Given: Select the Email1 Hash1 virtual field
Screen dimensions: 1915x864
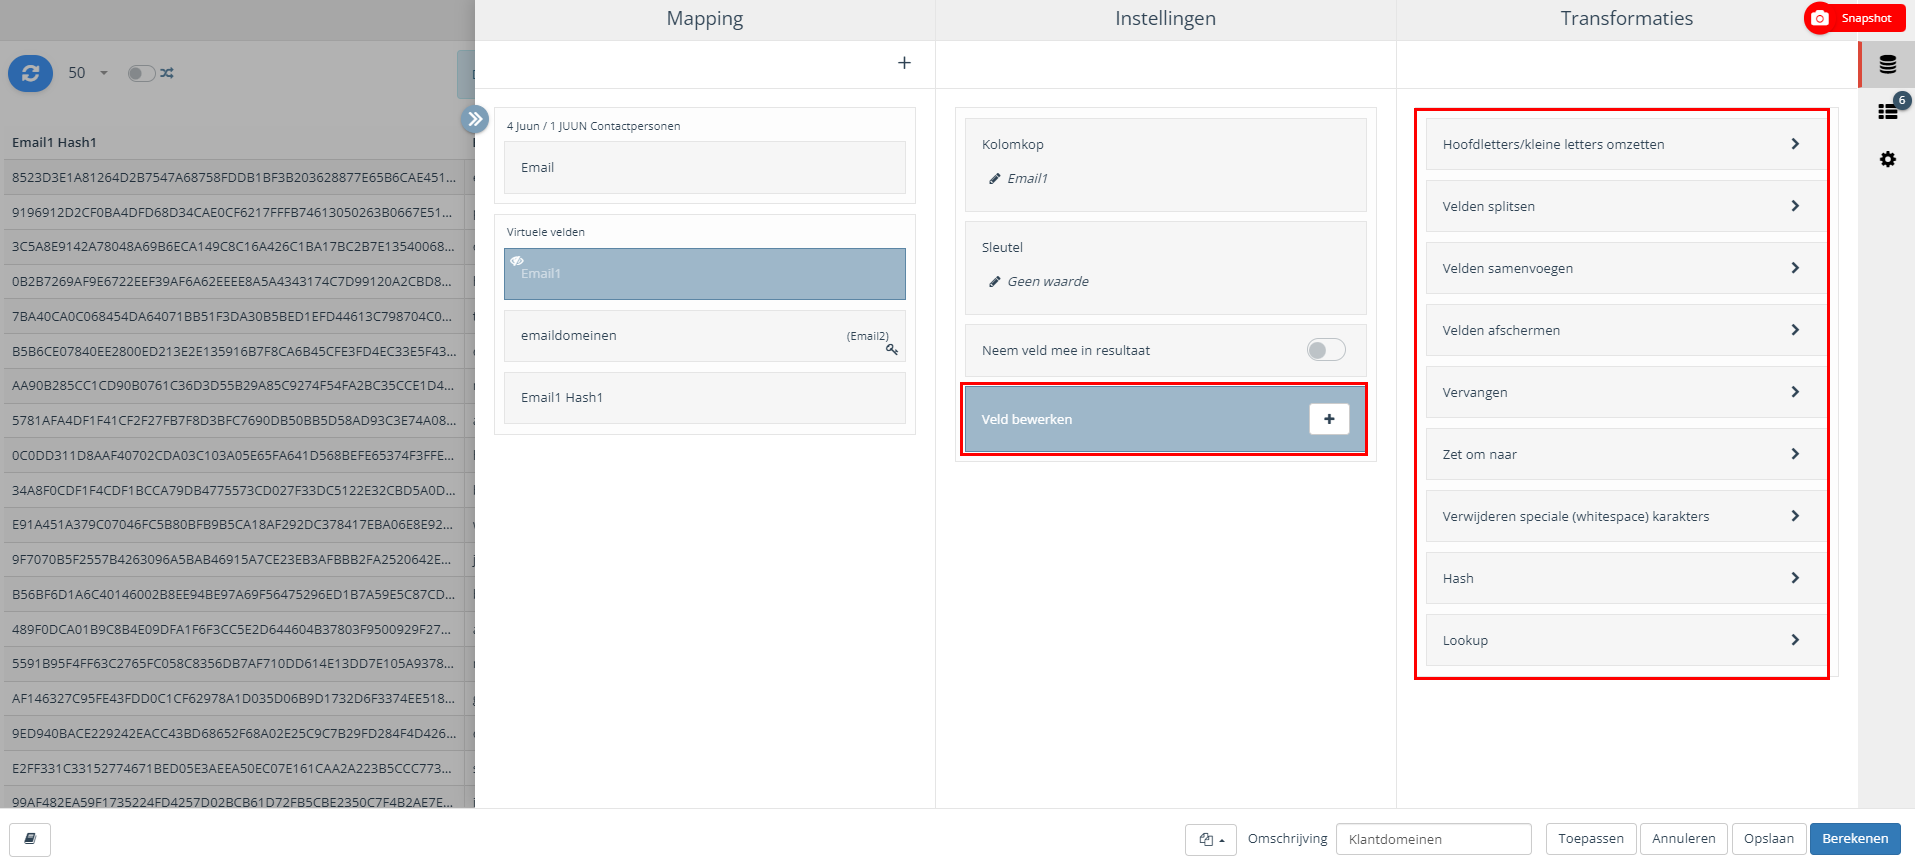Looking at the screenshot, I should [x=704, y=398].
